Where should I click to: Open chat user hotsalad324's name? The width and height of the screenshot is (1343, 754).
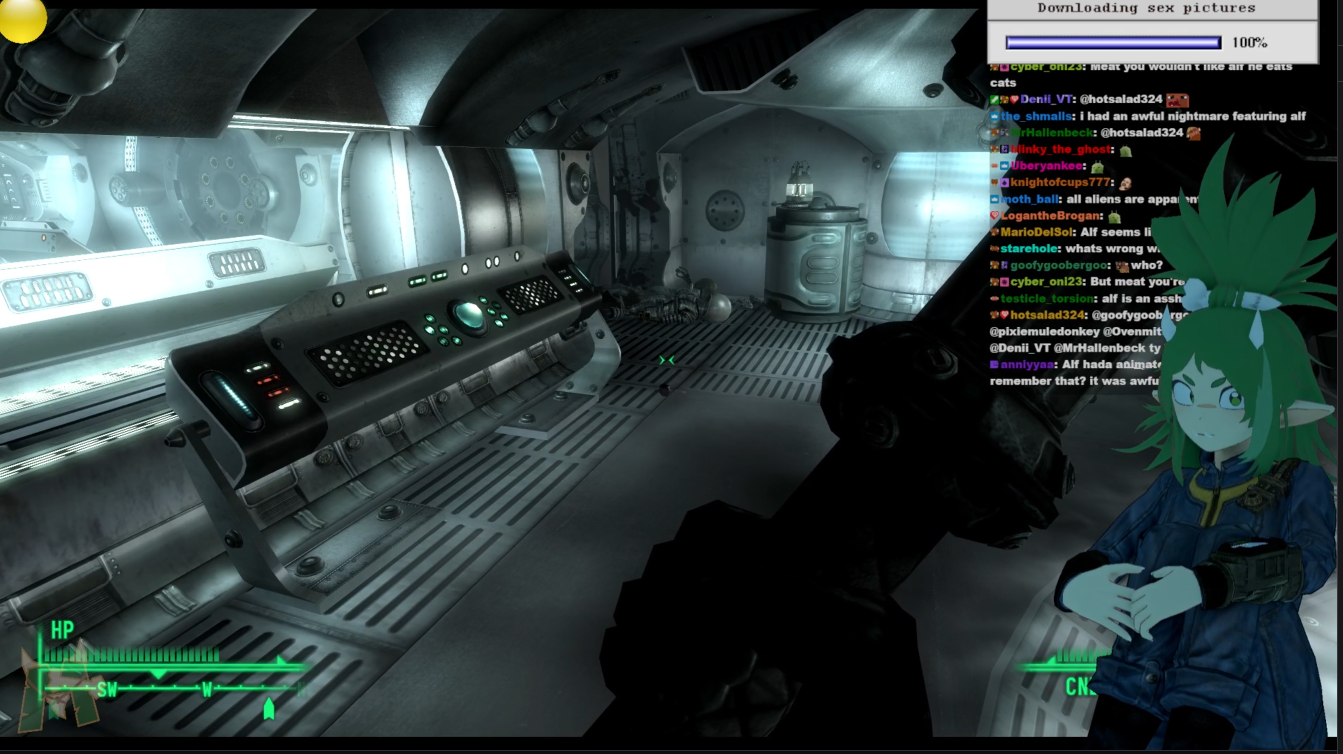(x=1048, y=315)
